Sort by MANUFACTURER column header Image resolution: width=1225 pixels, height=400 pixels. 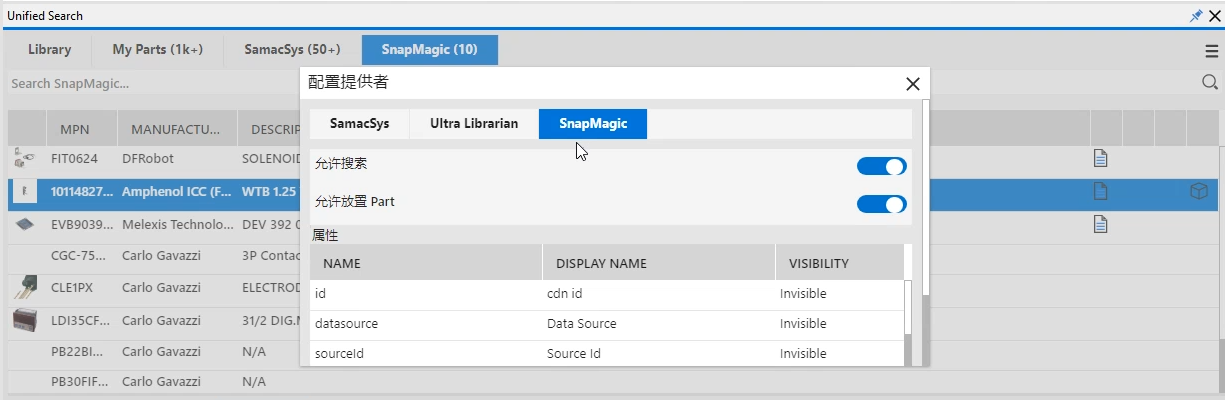click(x=177, y=129)
